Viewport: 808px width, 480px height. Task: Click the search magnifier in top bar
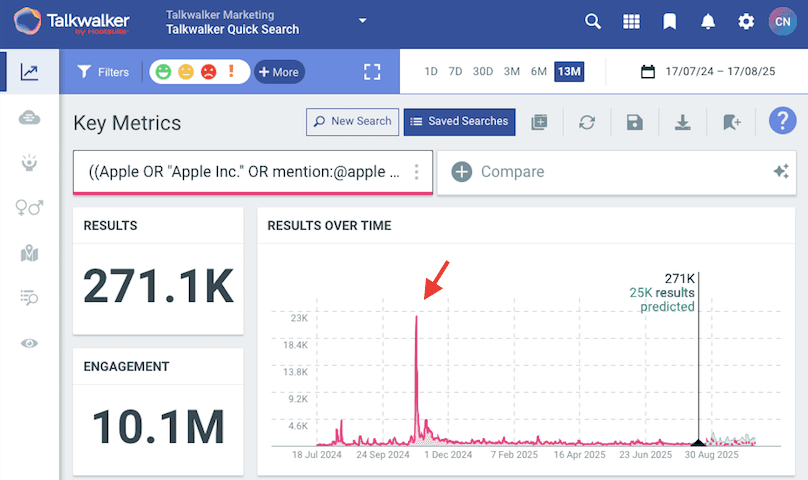593,22
